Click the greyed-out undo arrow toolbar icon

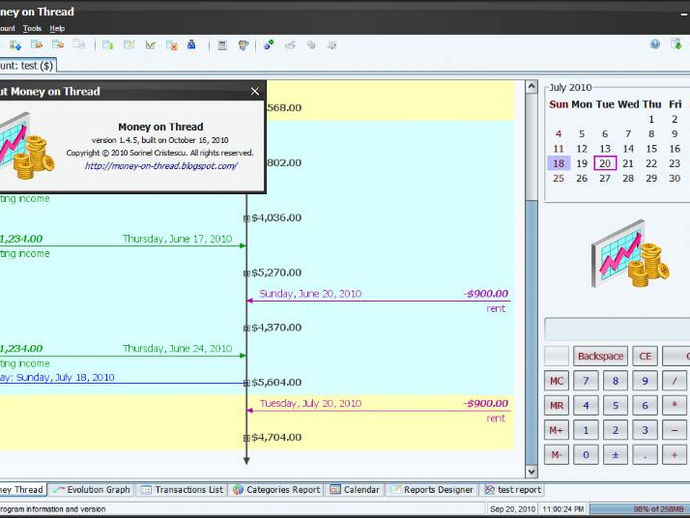[290, 45]
